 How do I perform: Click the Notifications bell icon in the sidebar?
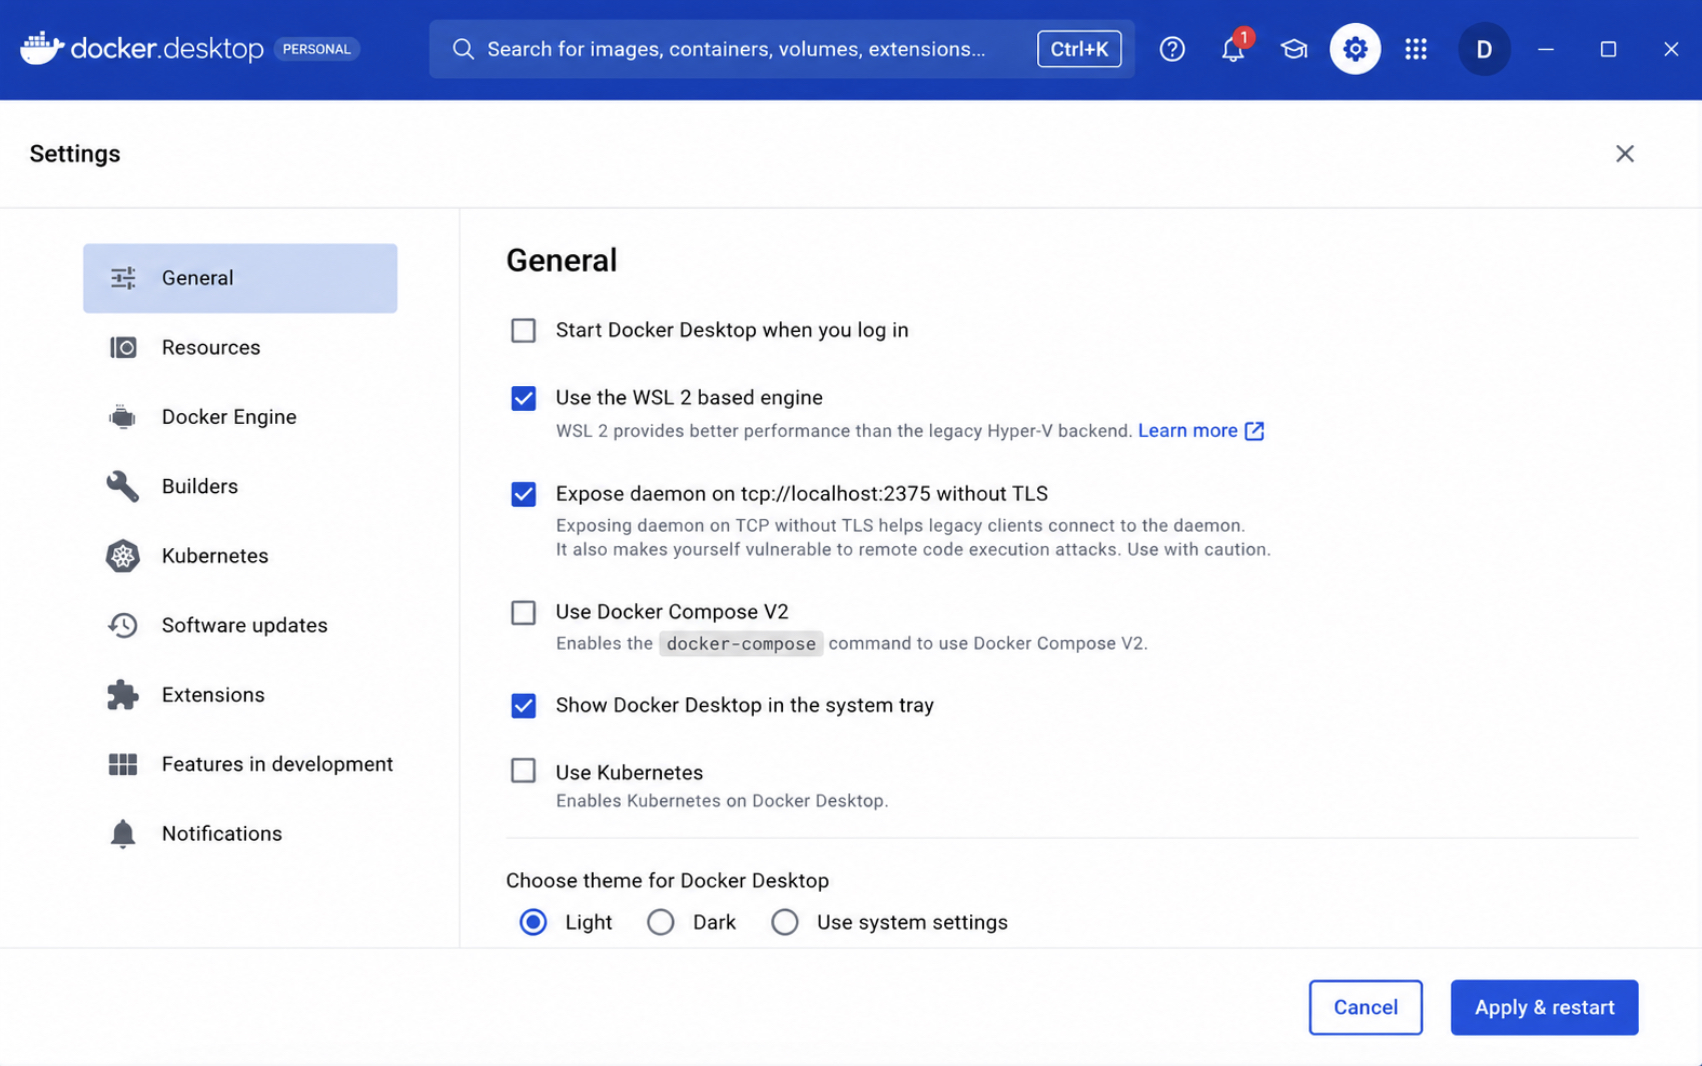[x=123, y=834]
